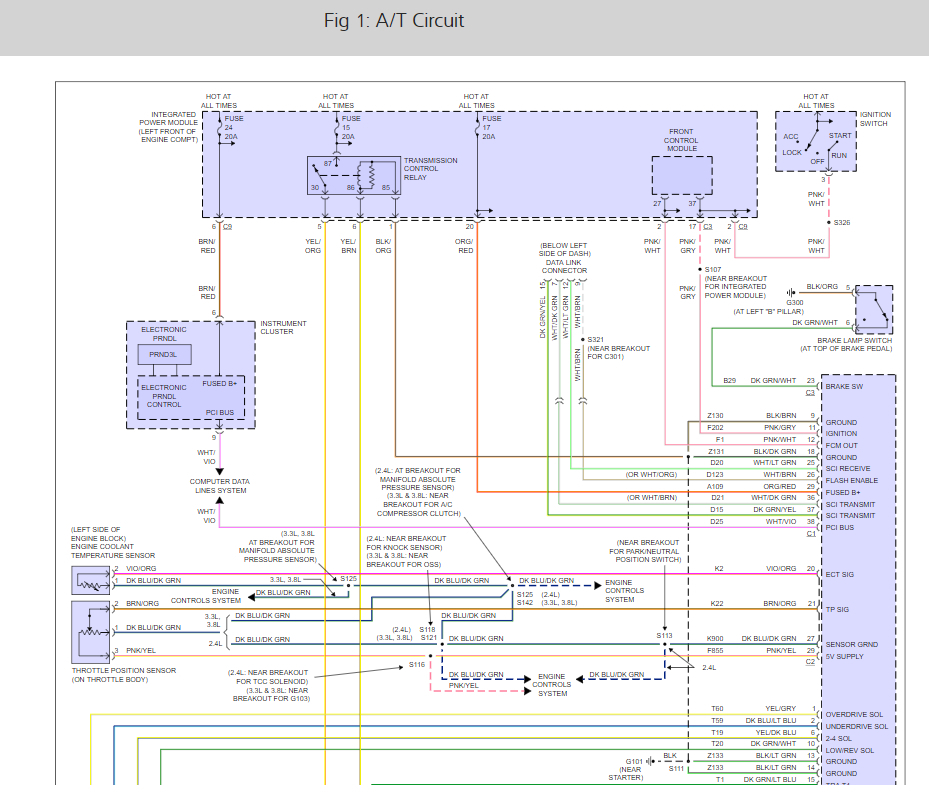
Task: Click the FUSE 17 20A label
Action: pos(491,127)
